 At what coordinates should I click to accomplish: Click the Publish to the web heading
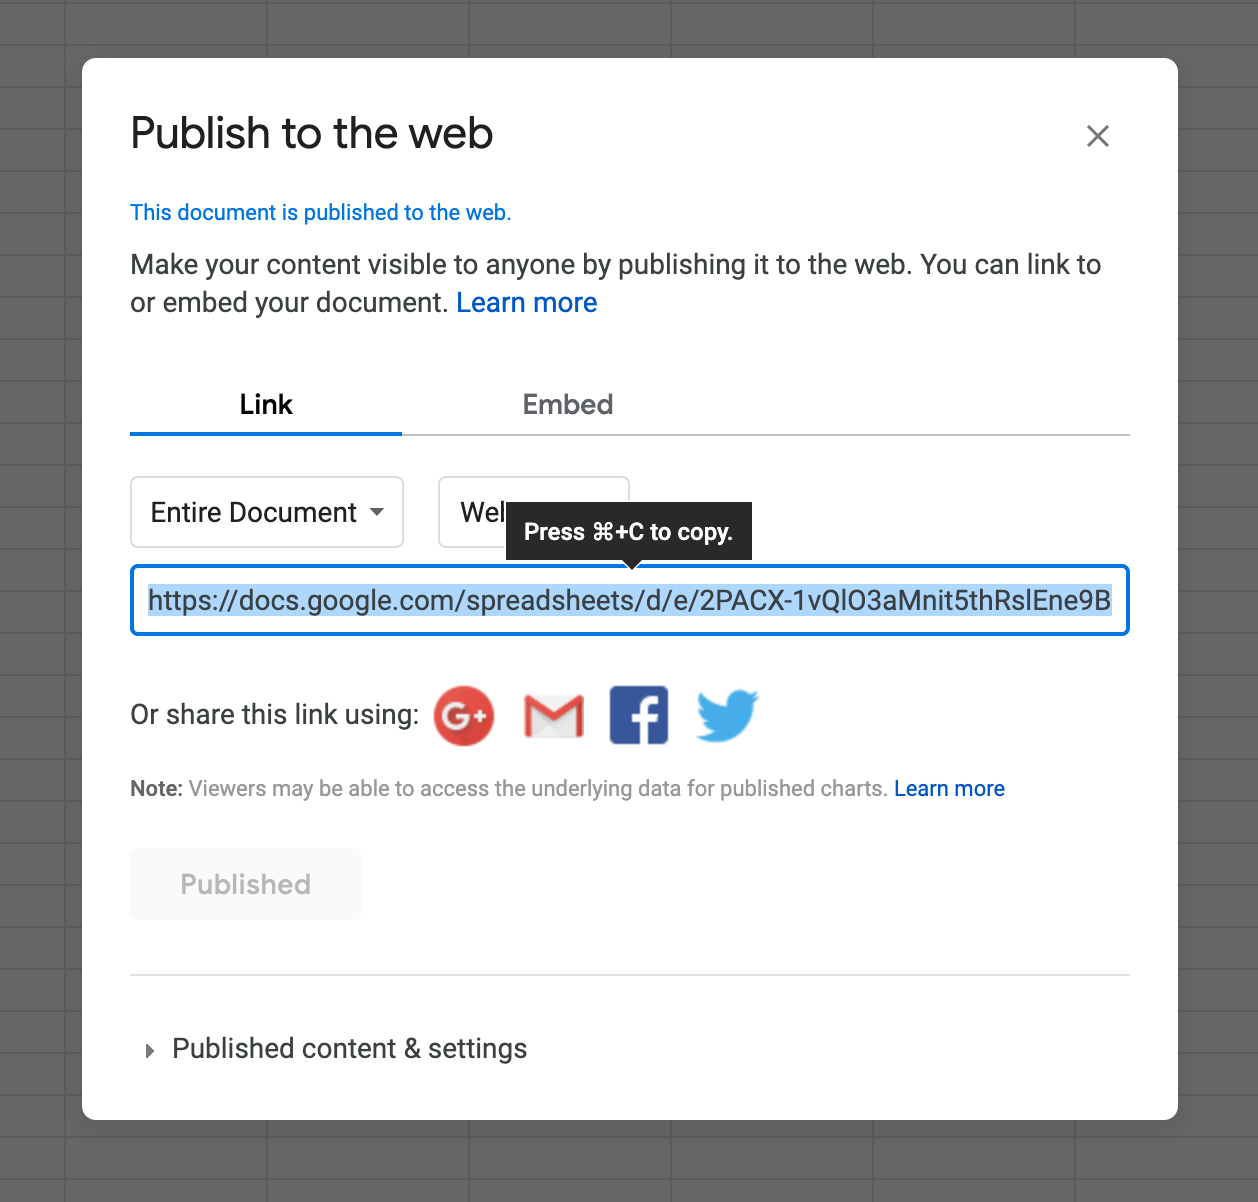[312, 133]
